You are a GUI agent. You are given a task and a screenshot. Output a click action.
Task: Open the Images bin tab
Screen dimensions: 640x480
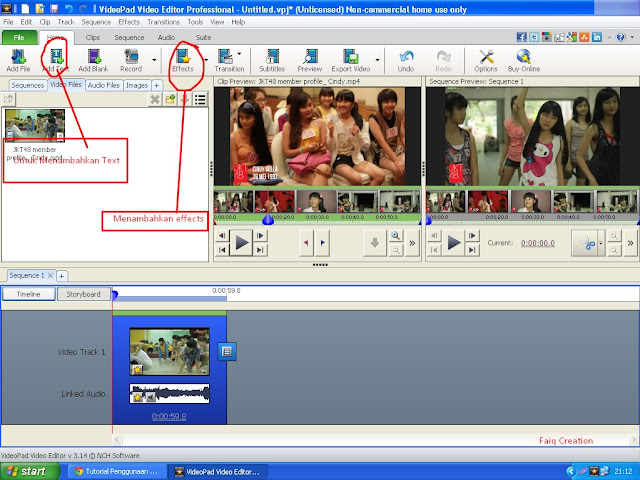137,85
